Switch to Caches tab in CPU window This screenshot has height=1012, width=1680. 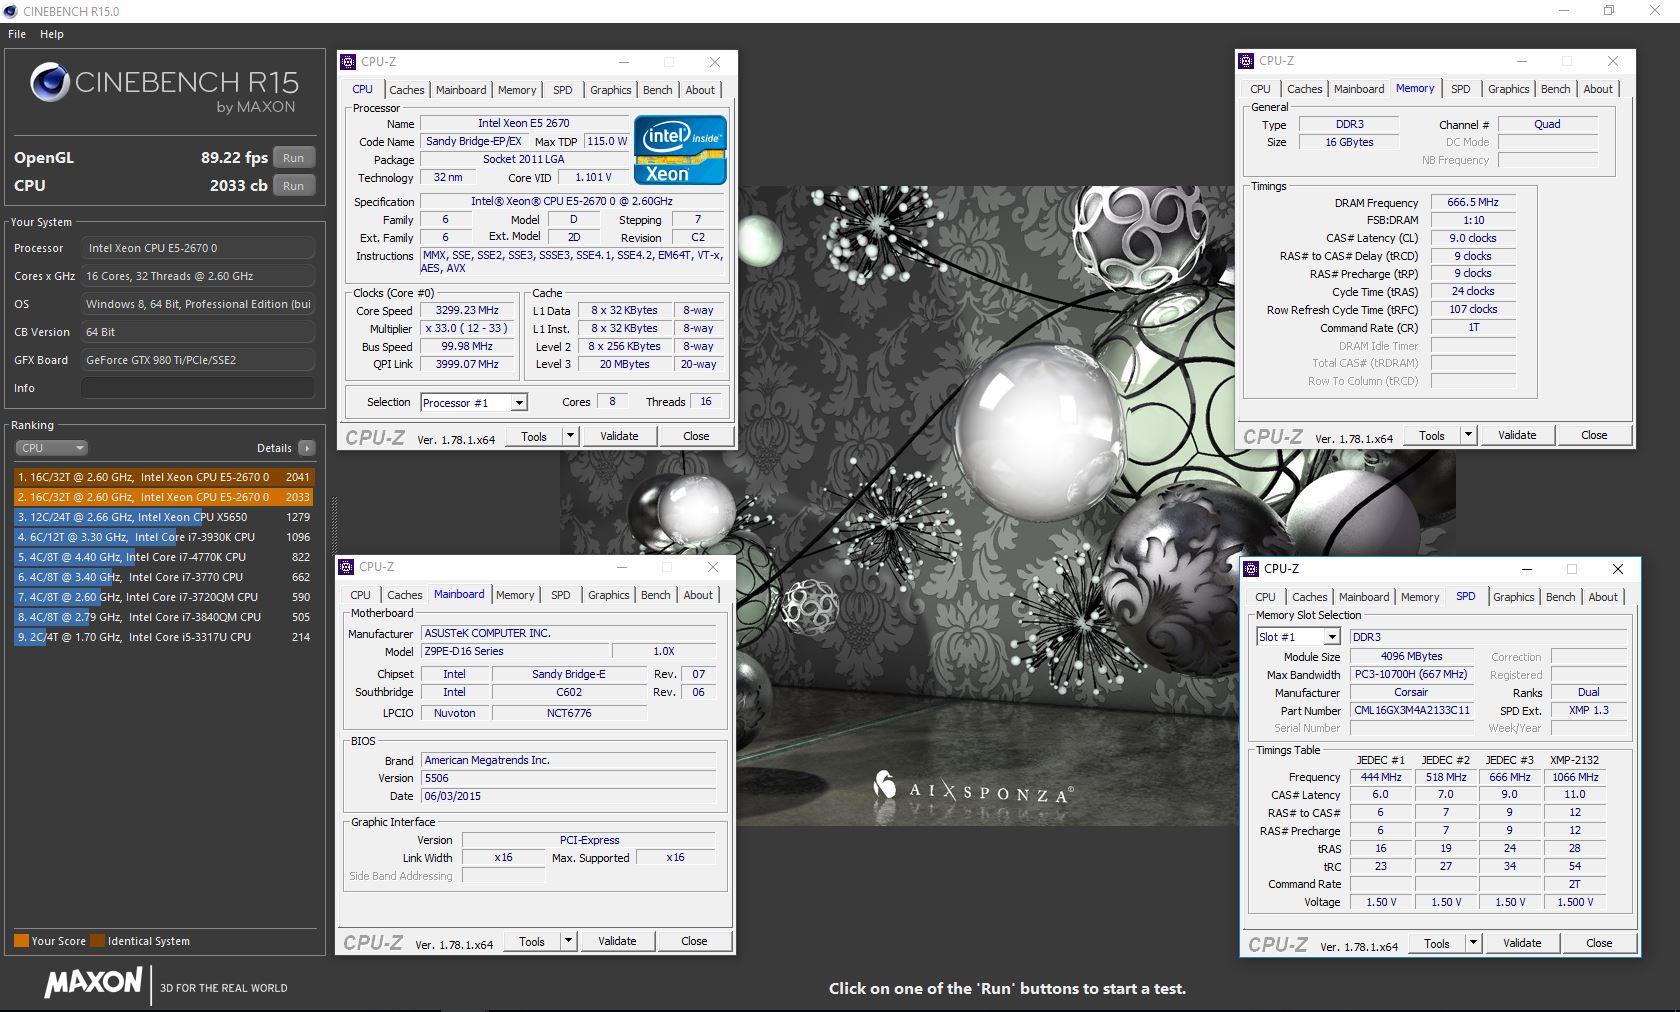(406, 90)
